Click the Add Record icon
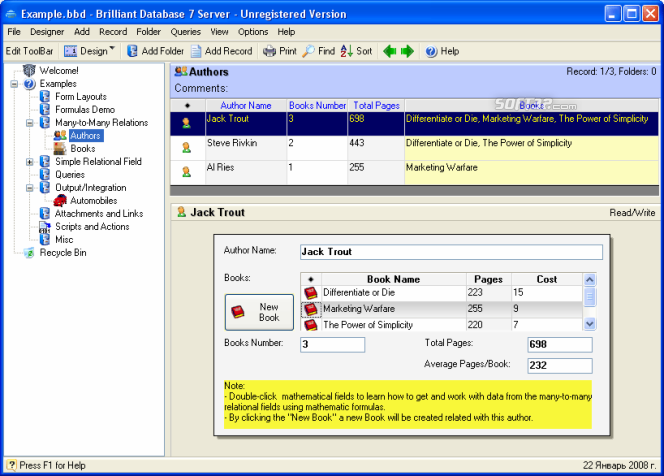 point(196,51)
